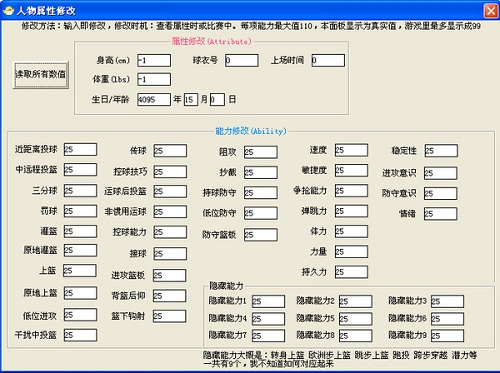Click the birthday year field showing 4095

click(x=154, y=99)
